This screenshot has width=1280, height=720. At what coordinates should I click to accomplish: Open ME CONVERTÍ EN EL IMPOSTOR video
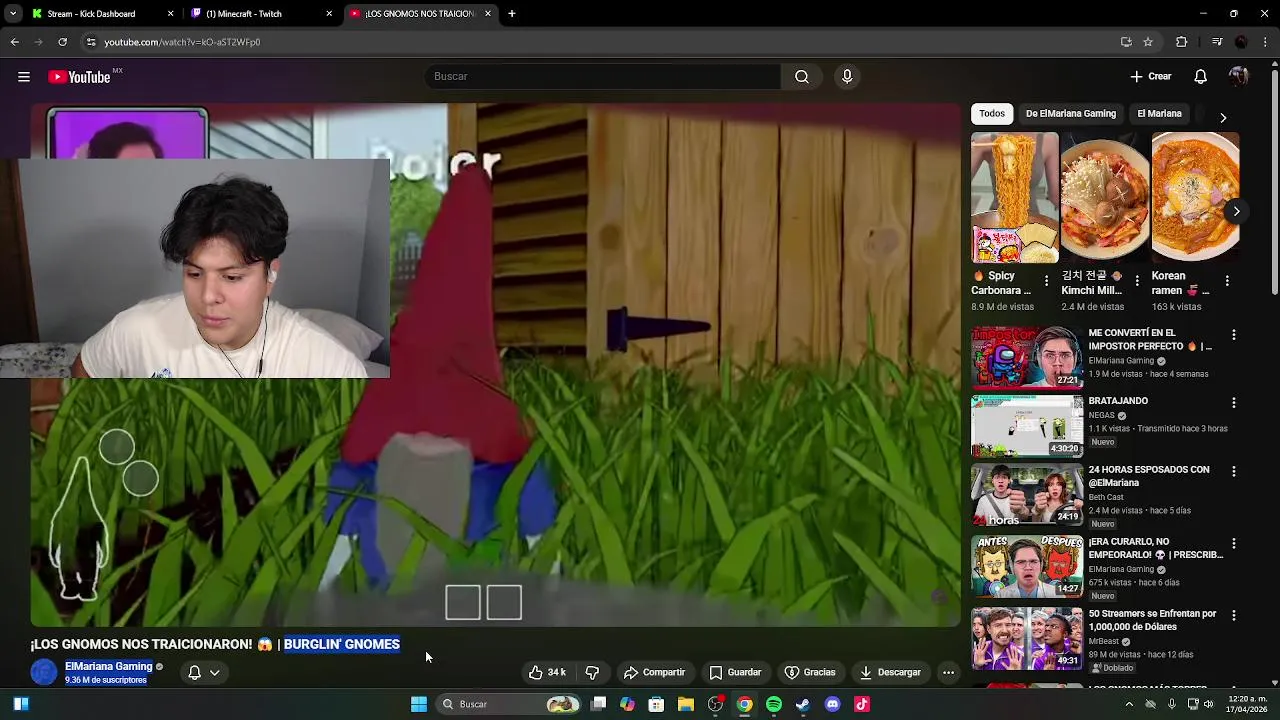click(1150, 340)
